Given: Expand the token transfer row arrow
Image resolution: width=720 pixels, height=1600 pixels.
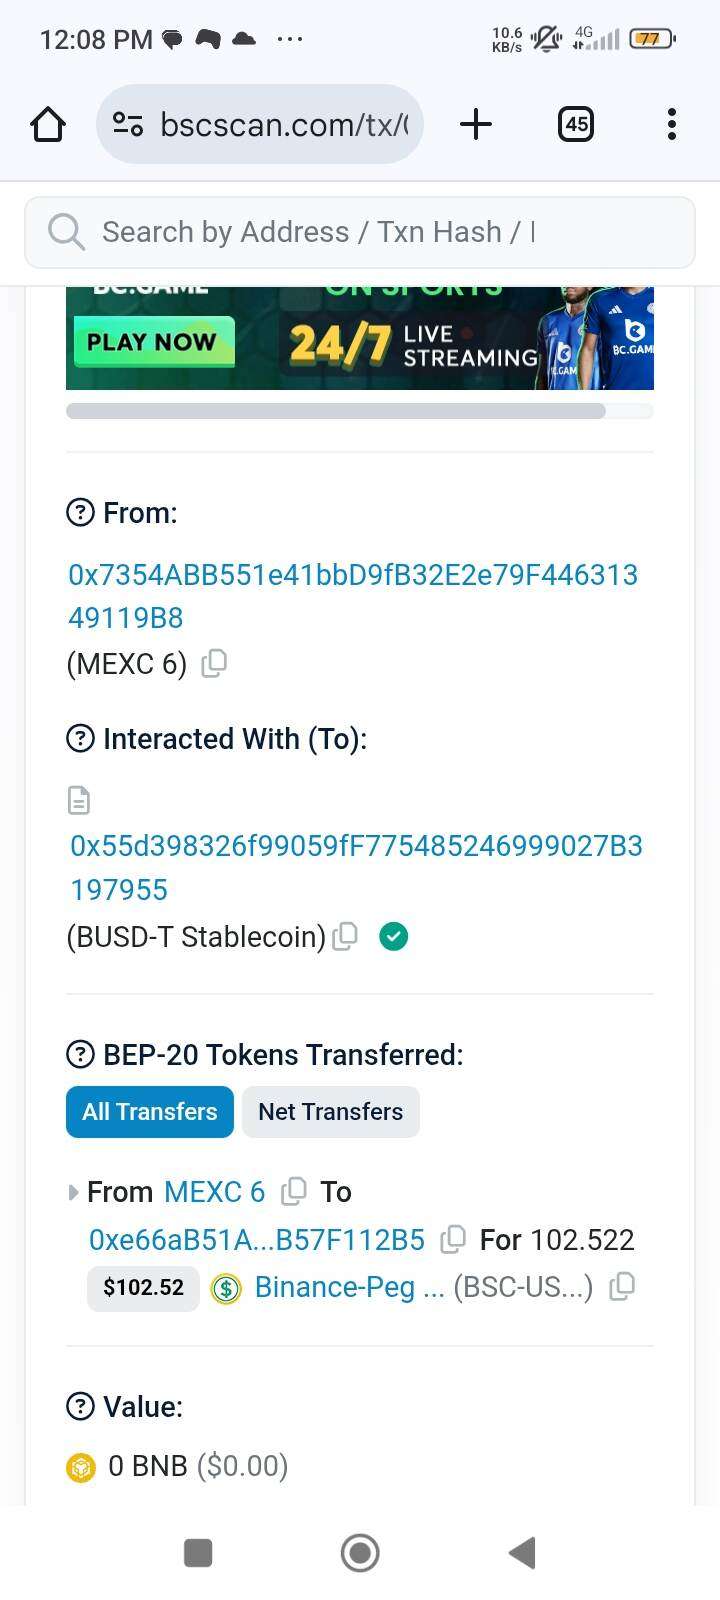Looking at the screenshot, I should pyautogui.click(x=73, y=1192).
